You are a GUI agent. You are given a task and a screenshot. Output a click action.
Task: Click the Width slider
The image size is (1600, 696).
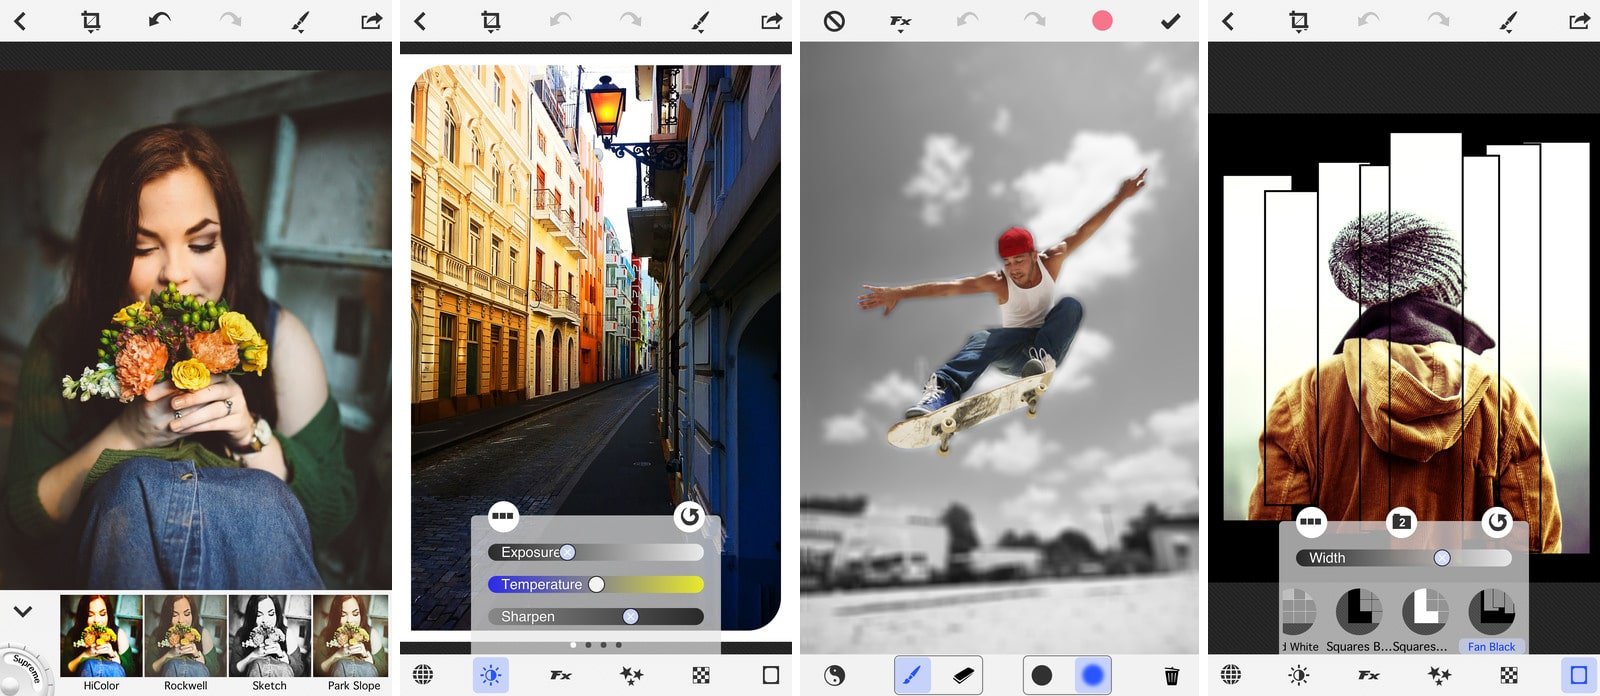[x=1404, y=558]
